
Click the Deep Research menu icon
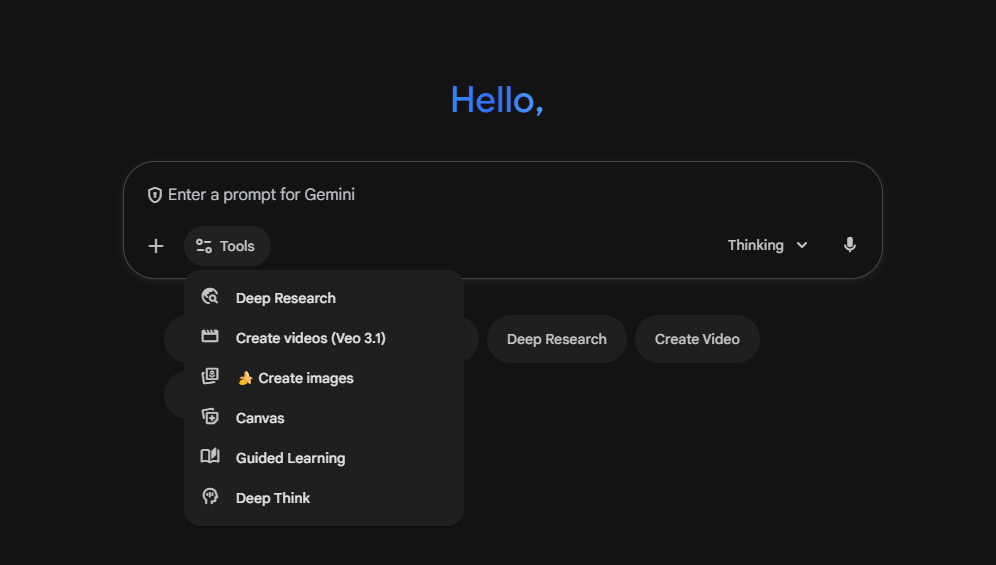coord(210,297)
